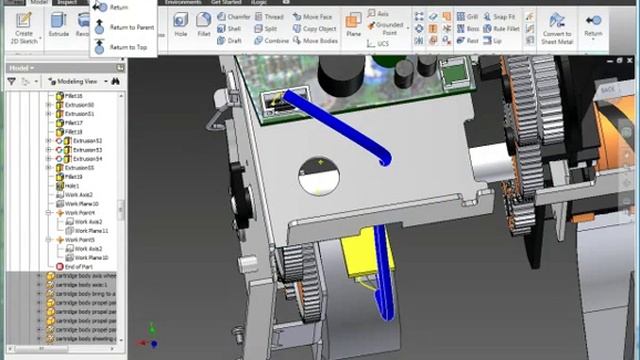Select the Rule Fillet tool
The height and width of the screenshot is (360, 640).
[x=501, y=29]
